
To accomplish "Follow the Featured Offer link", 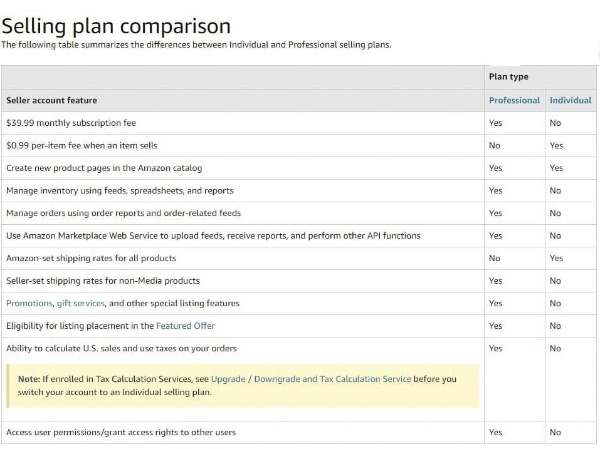I will 186,326.
